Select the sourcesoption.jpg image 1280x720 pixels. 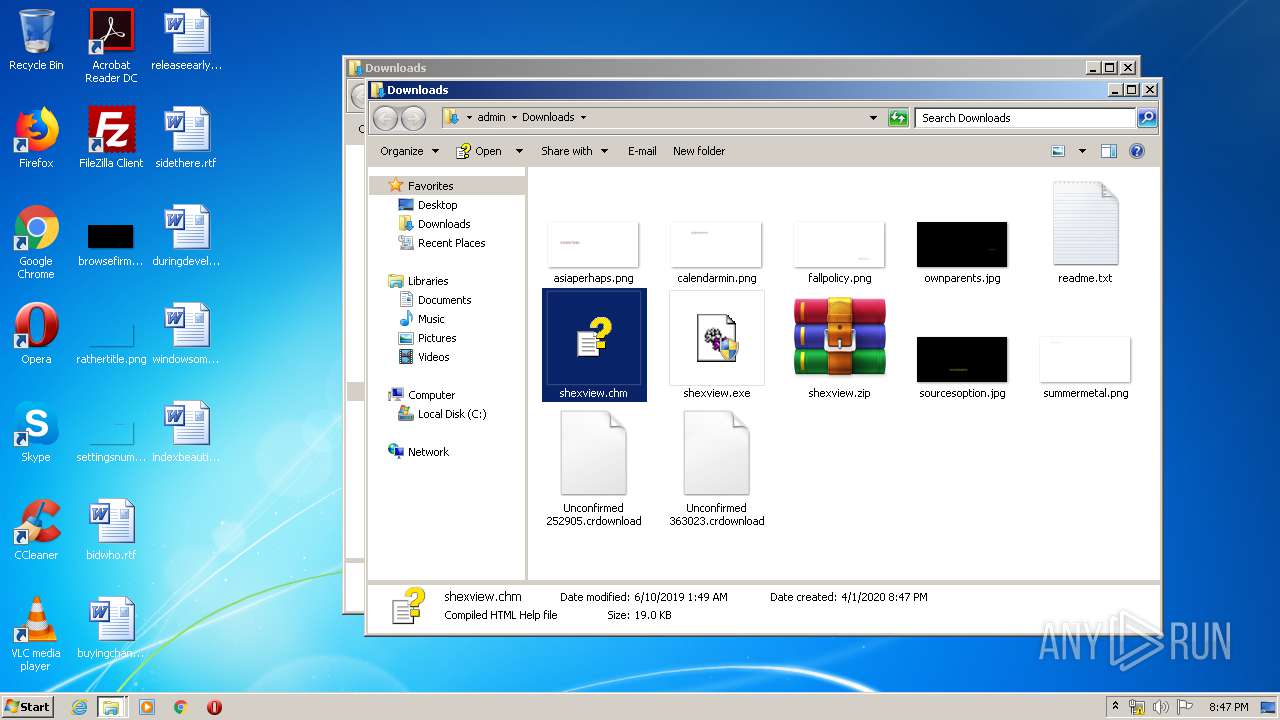tap(962, 367)
